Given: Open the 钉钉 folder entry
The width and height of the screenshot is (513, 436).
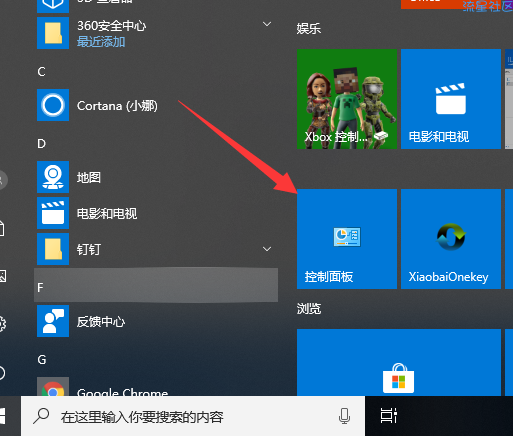Looking at the screenshot, I should point(156,249).
